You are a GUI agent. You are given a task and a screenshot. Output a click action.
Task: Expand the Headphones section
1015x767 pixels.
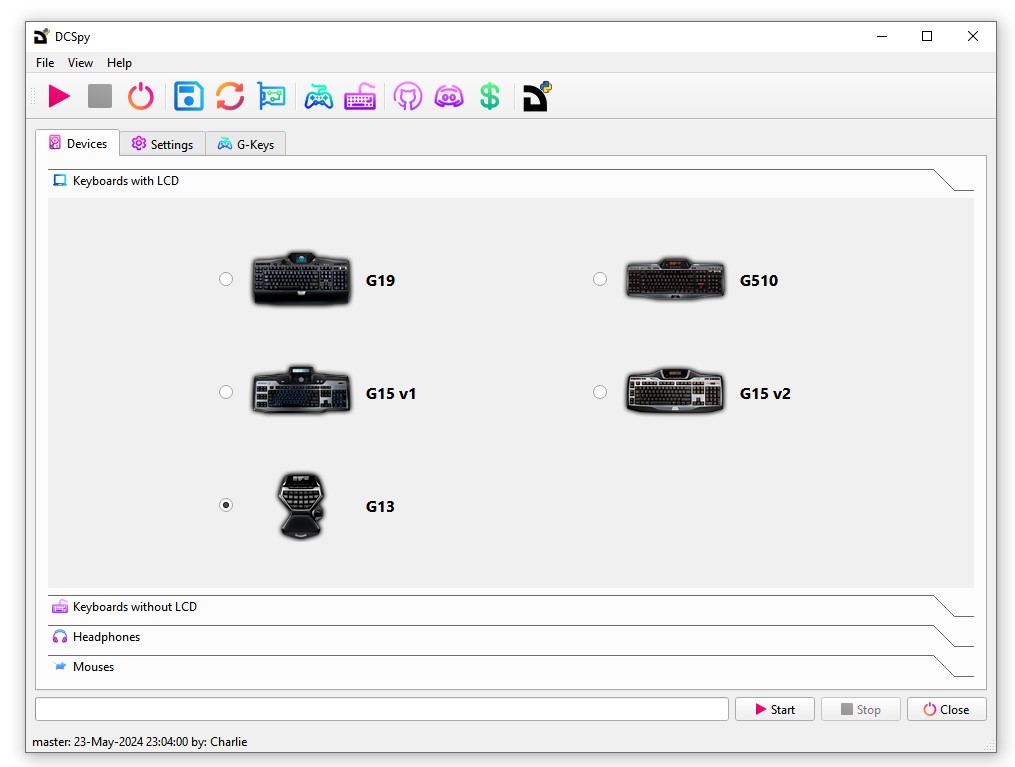click(x=106, y=637)
